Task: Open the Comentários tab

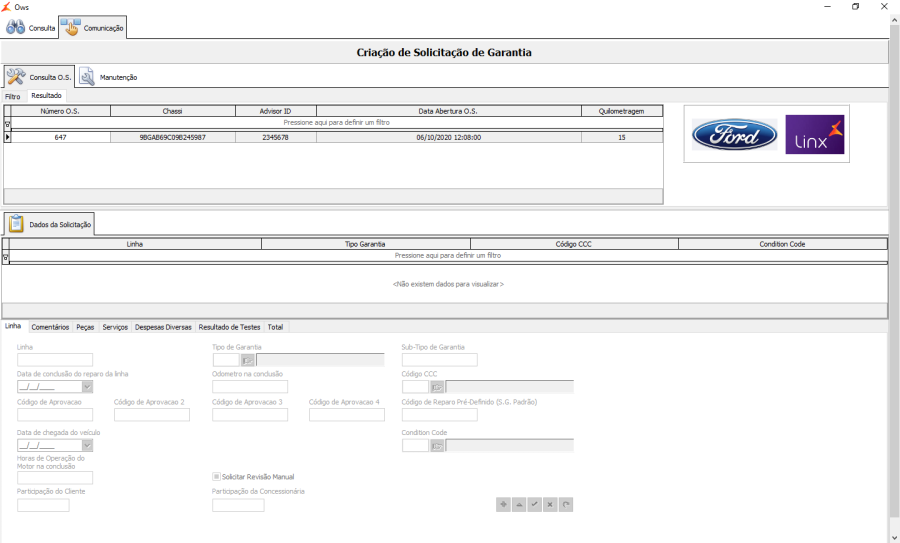Action: pos(50,327)
